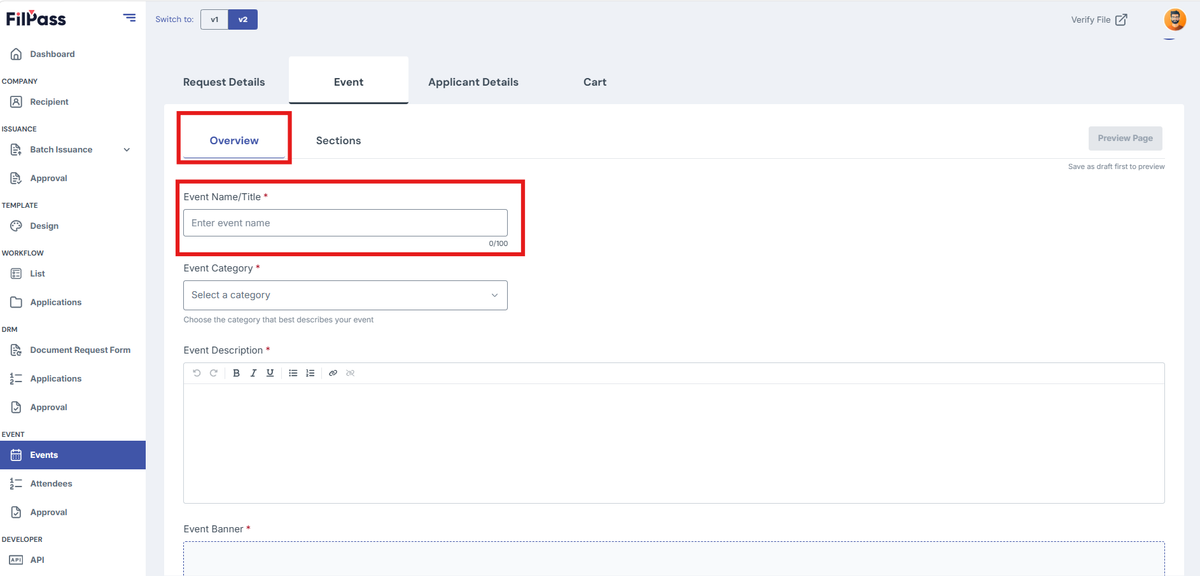The image size is (1200, 576).
Task: Open the API developer page
Action: click(x=37, y=560)
